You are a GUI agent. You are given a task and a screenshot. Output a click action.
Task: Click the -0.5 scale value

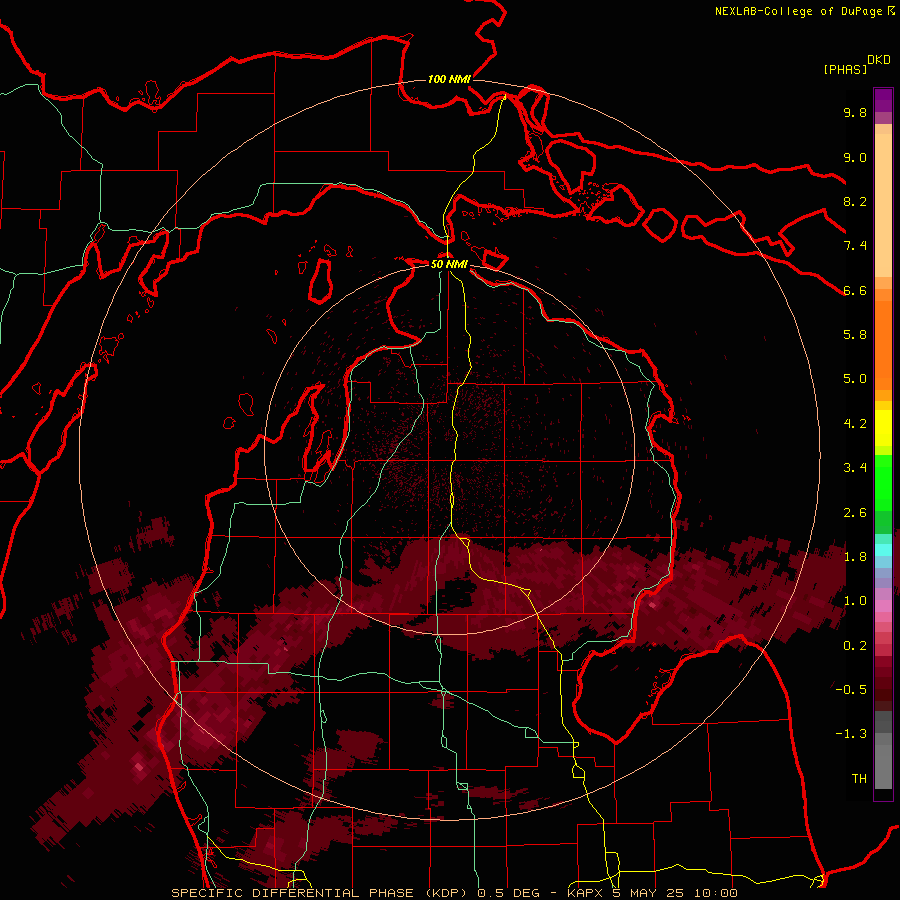[x=851, y=690]
